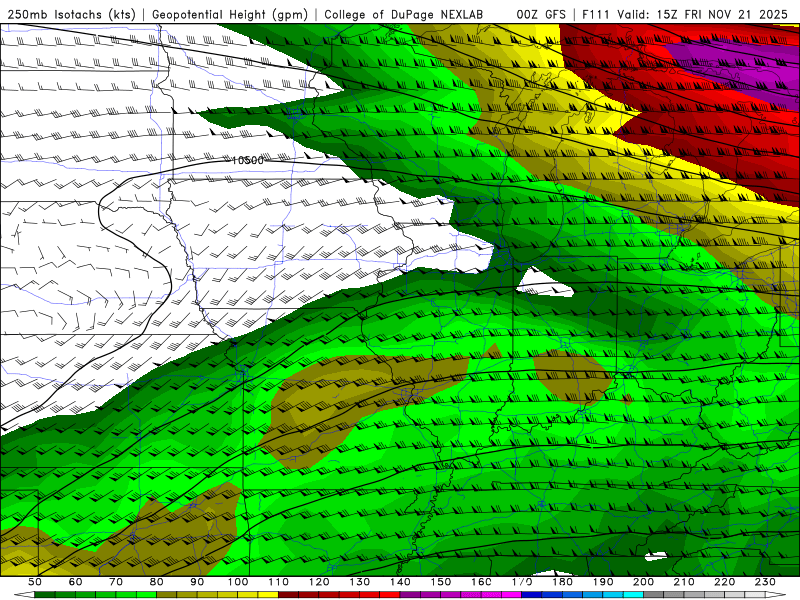This screenshot has height=600, width=800.
Task: Click the '250mb Isotachs (kts)' title text
Action: tap(72, 15)
